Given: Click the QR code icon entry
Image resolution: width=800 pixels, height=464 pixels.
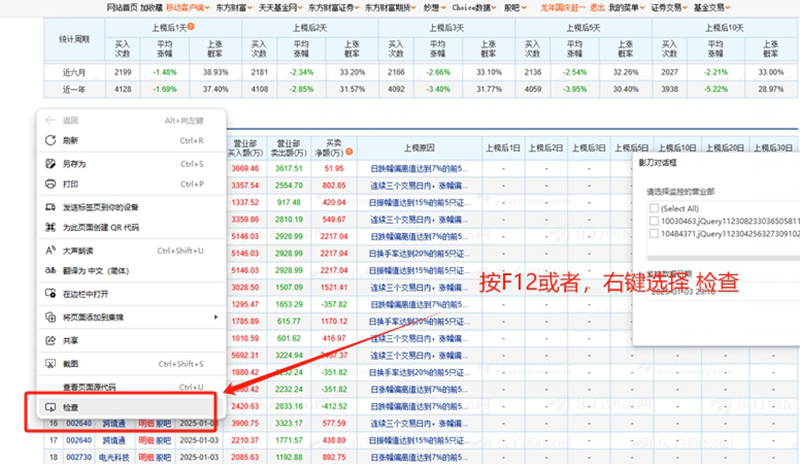Looking at the screenshot, I should coord(51,227).
